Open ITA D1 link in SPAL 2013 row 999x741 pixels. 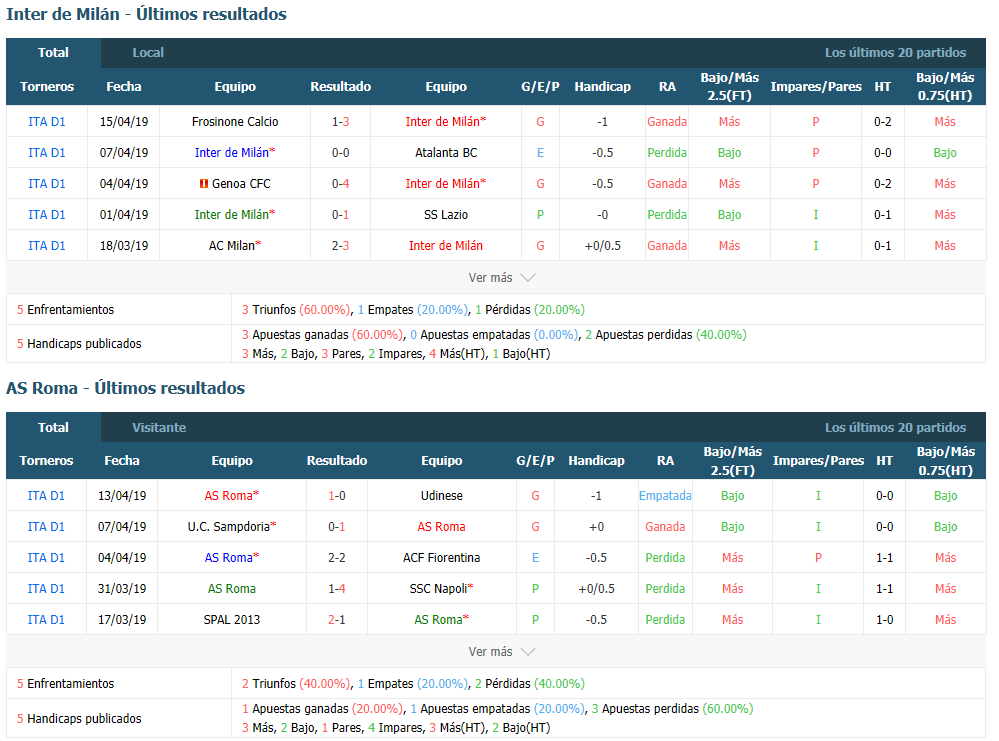pos(46,620)
